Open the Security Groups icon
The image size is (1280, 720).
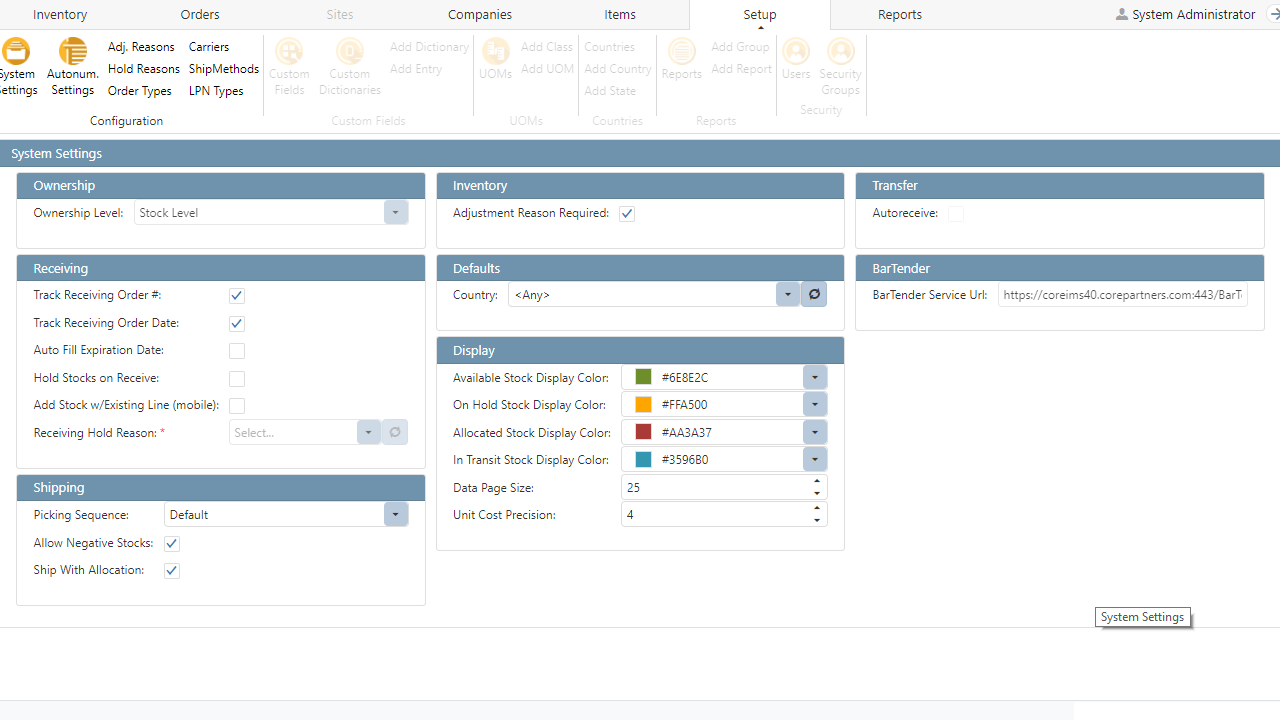coord(841,67)
